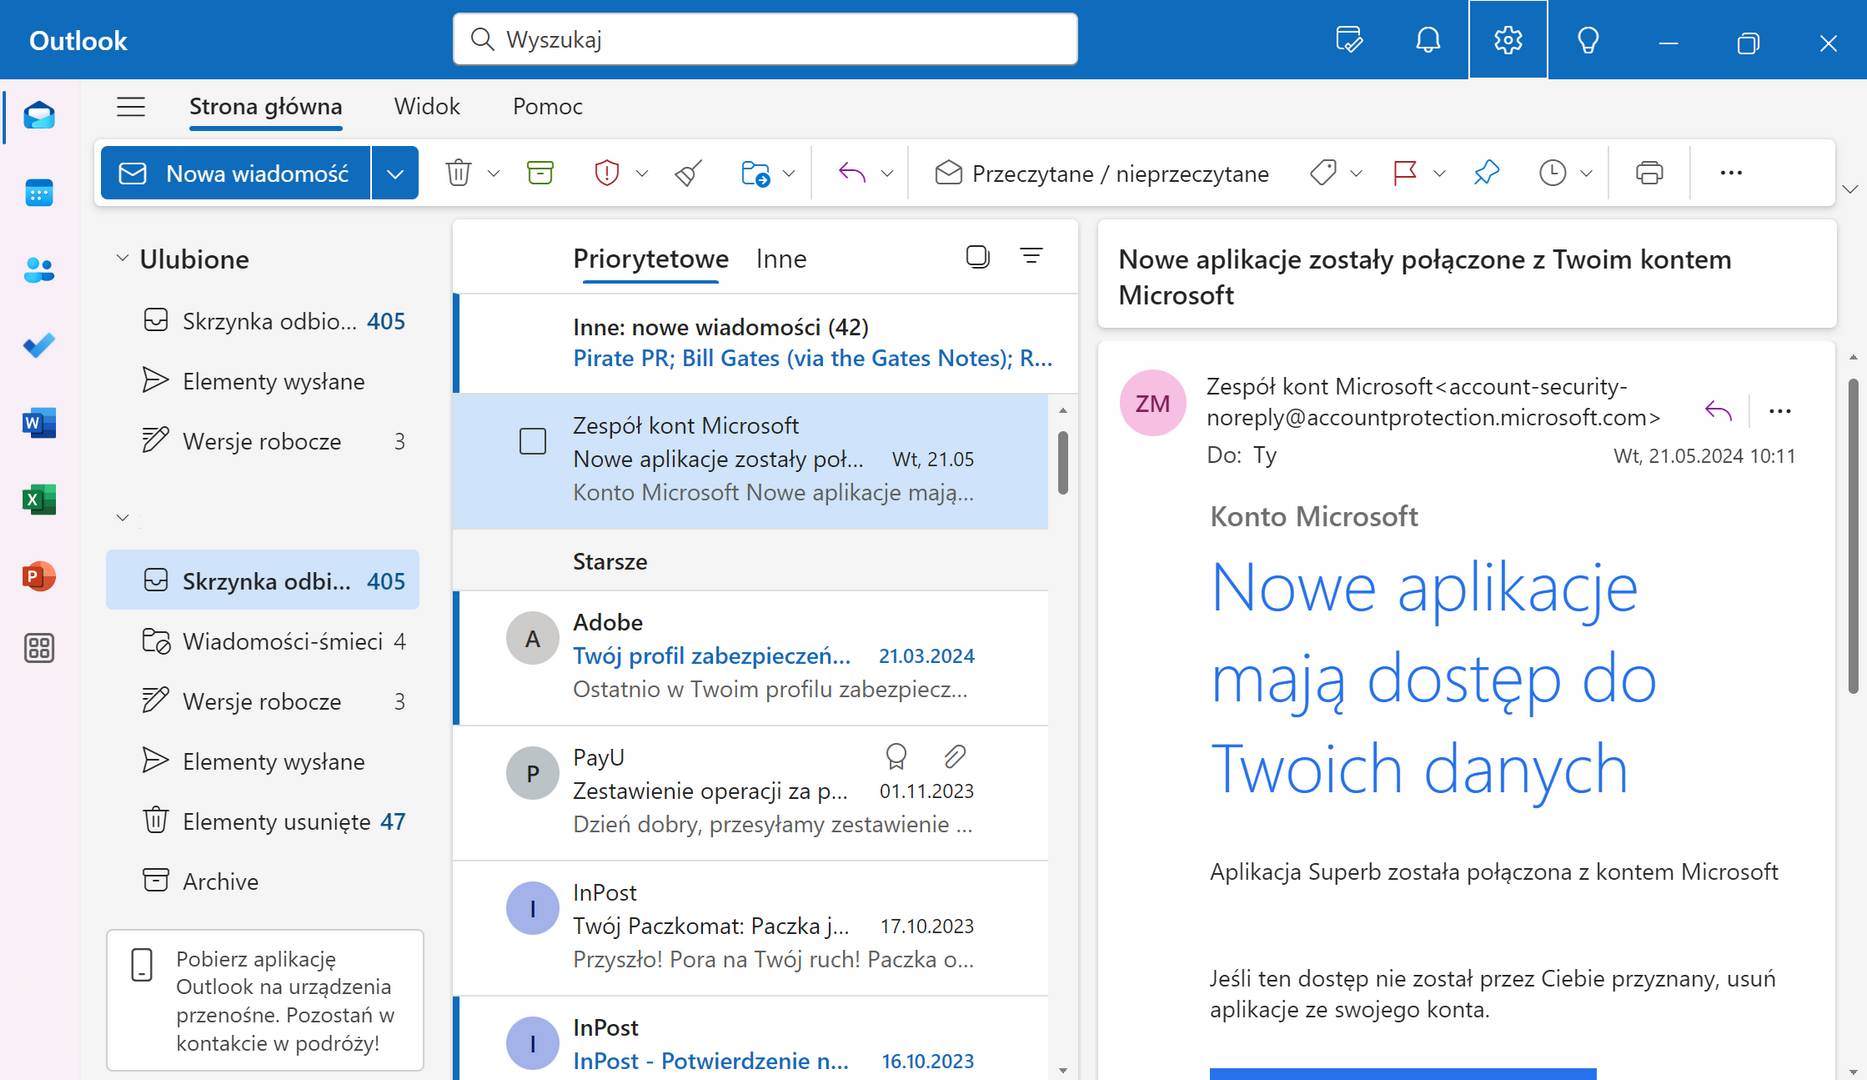This screenshot has width=1867, height=1080.
Task: Open Wiadomości-śmieci junk folder
Action: pyautogui.click(x=262, y=641)
